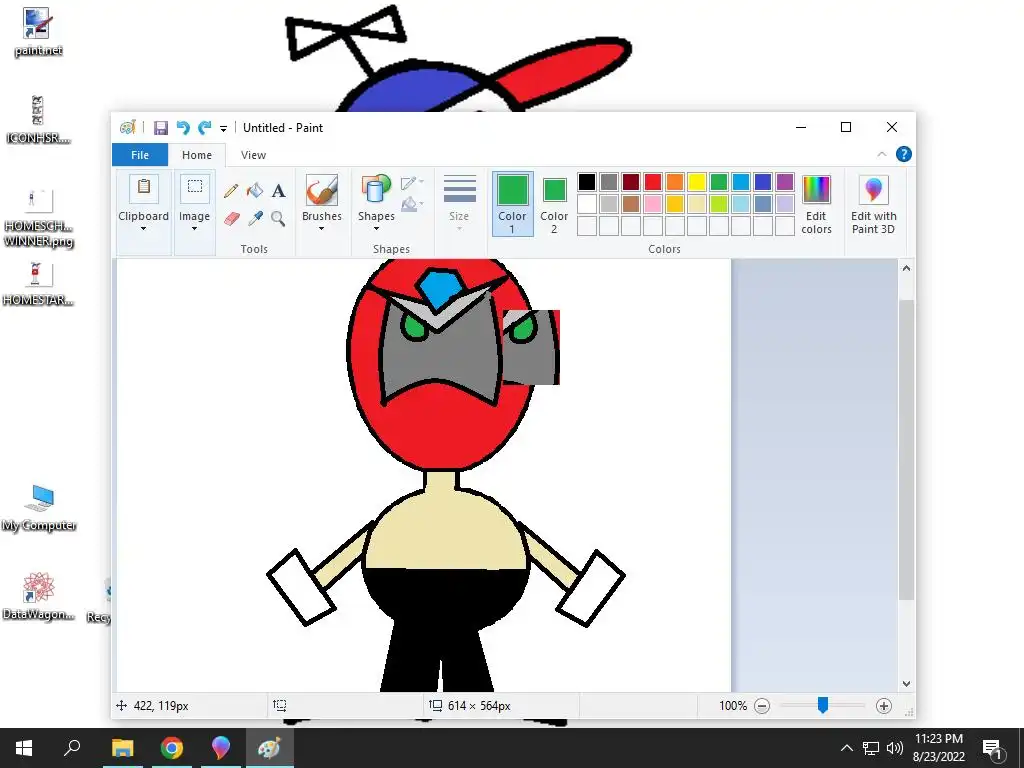Screen dimensions: 1024x768
Task: Expand the Shapes dropdown arrow
Action: (376, 229)
